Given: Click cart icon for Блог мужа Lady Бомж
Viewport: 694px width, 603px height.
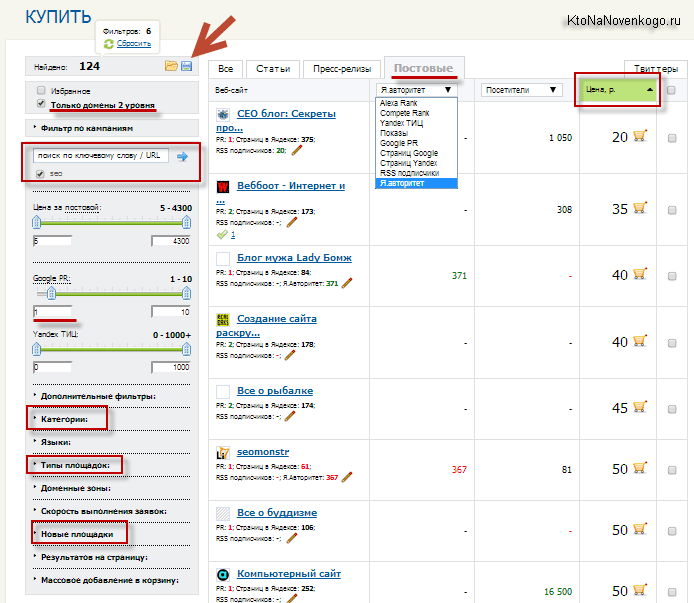Looking at the screenshot, I should click(x=640, y=274).
